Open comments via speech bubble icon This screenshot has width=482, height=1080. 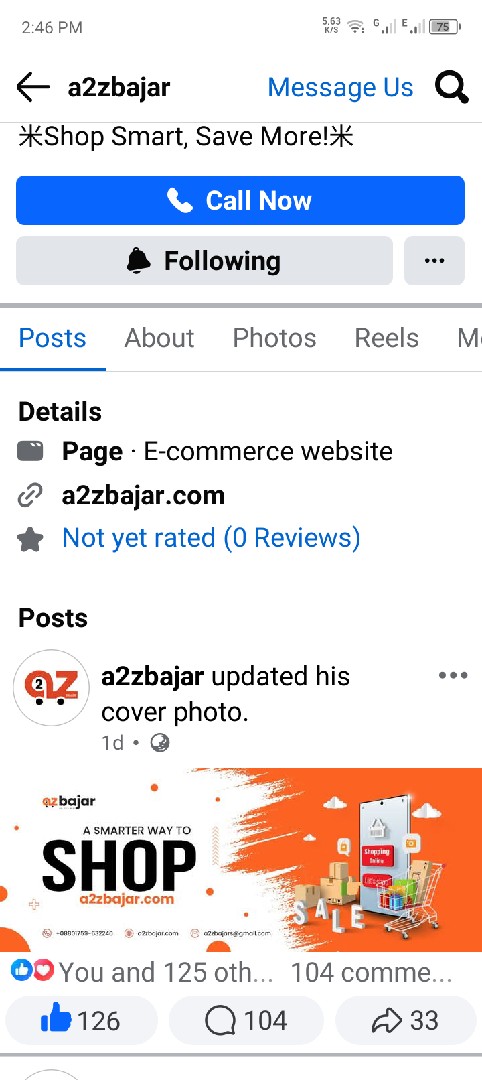[x=220, y=1021]
